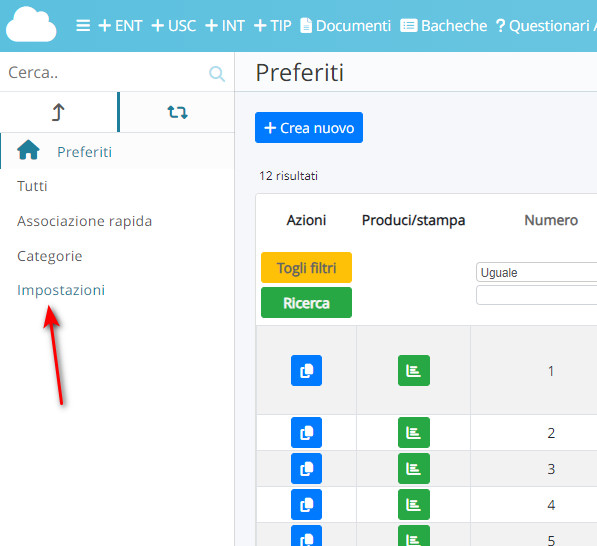Click the + INT toolbar button
This screenshot has width=597, height=546.
click(225, 26)
